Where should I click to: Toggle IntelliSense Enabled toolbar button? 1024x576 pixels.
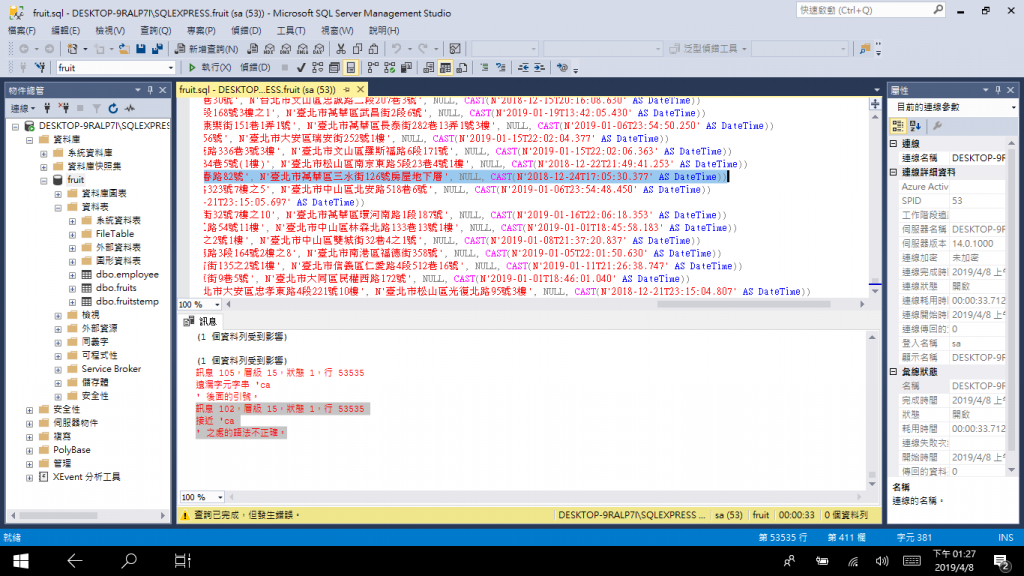tap(351, 67)
